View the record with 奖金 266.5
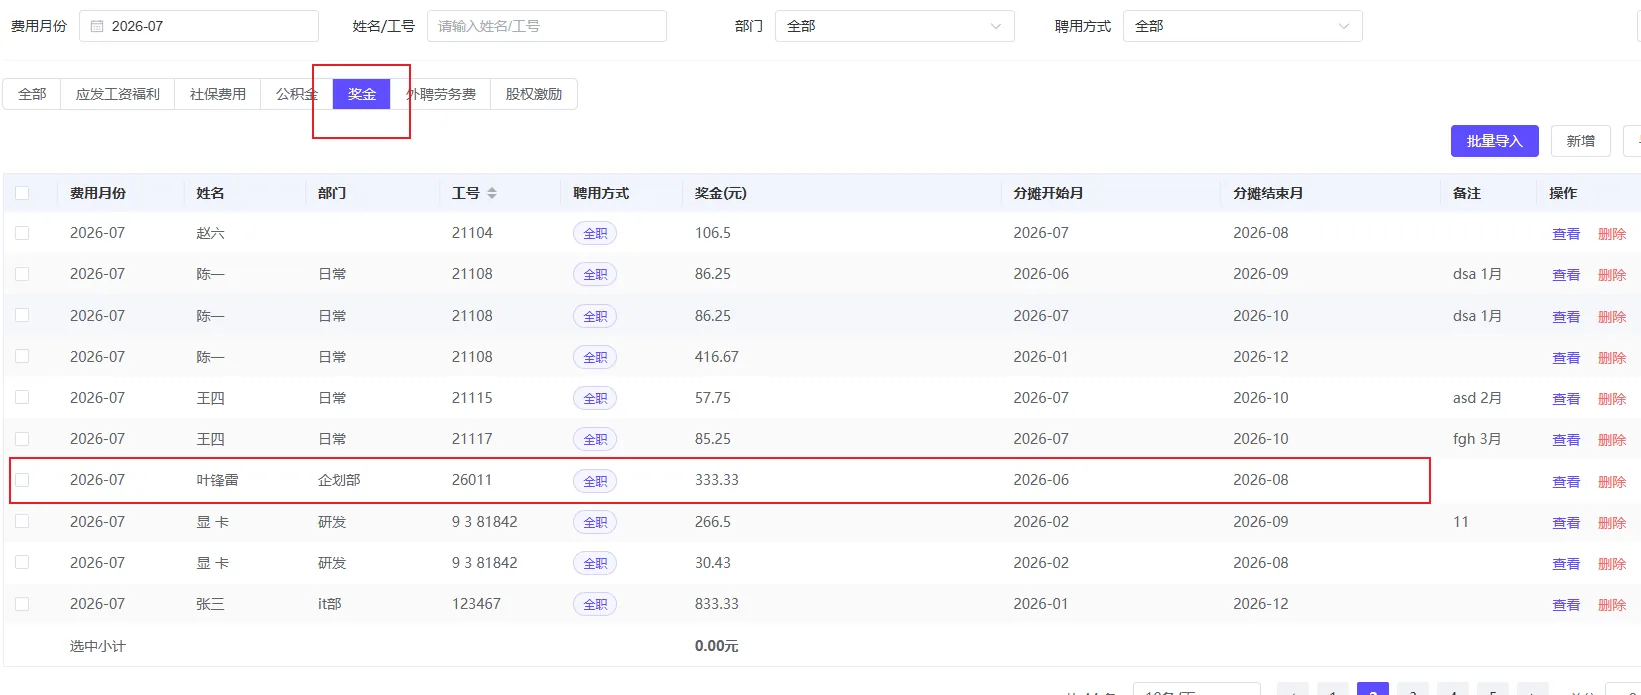Viewport: 1641px width, 695px height. coord(1566,523)
